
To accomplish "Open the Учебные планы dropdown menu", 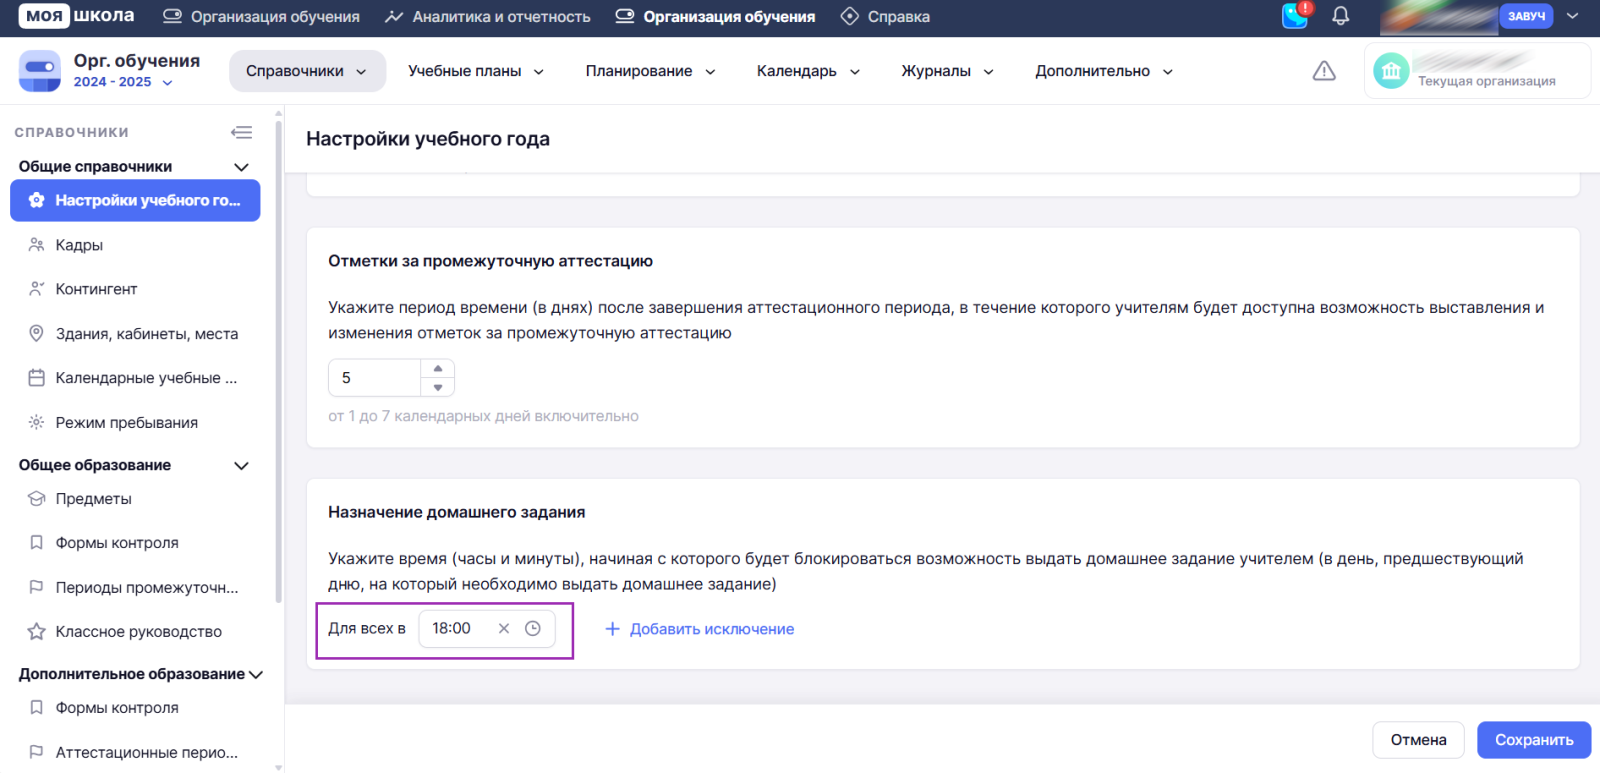I will pyautogui.click(x=476, y=71).
